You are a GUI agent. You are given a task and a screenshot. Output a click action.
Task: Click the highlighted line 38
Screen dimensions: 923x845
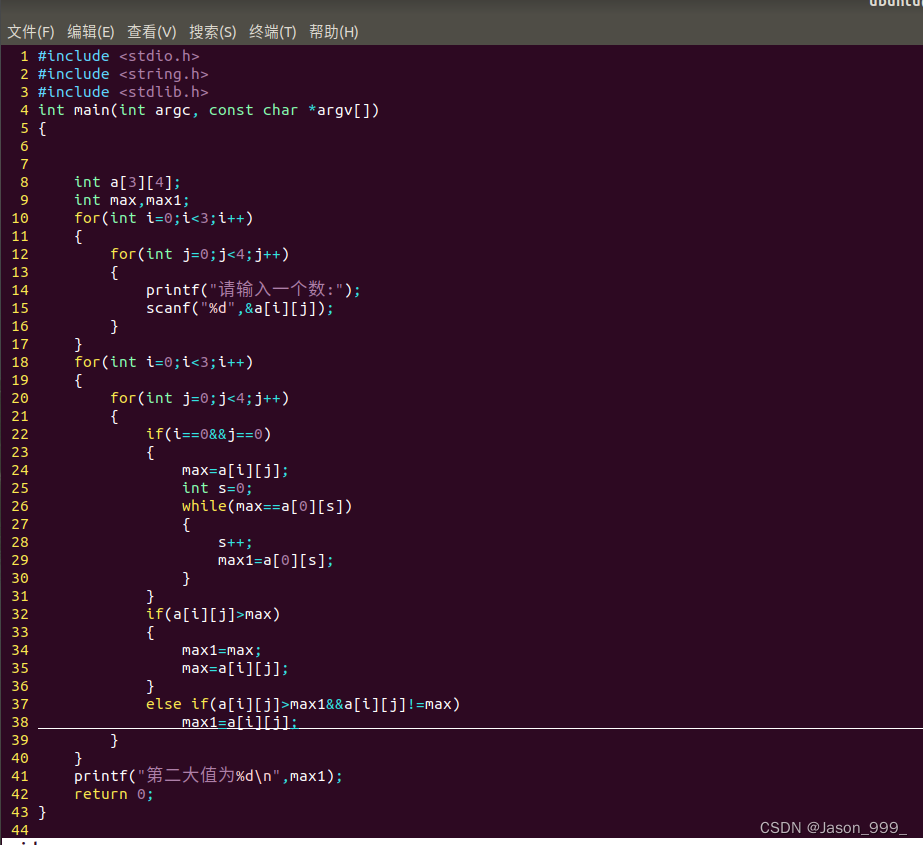(240, 721)
